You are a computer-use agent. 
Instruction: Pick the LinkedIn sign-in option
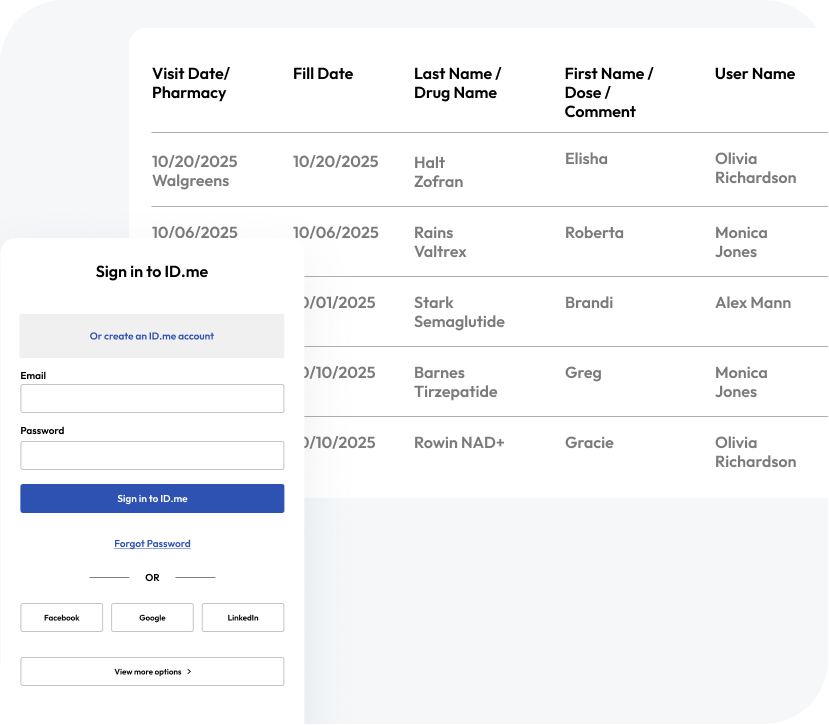243,618
